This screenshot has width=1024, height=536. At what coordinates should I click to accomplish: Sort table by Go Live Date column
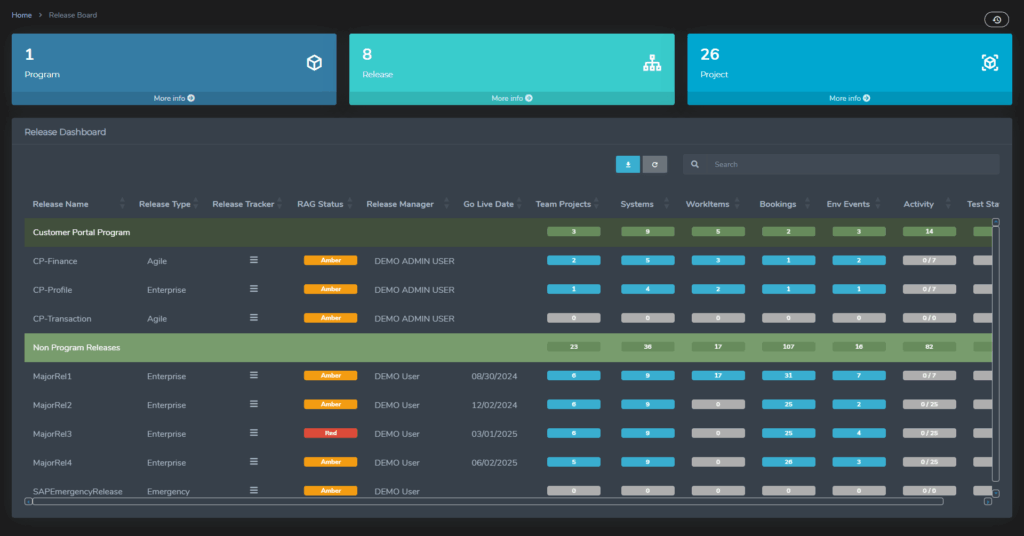[x=488, y=204]
